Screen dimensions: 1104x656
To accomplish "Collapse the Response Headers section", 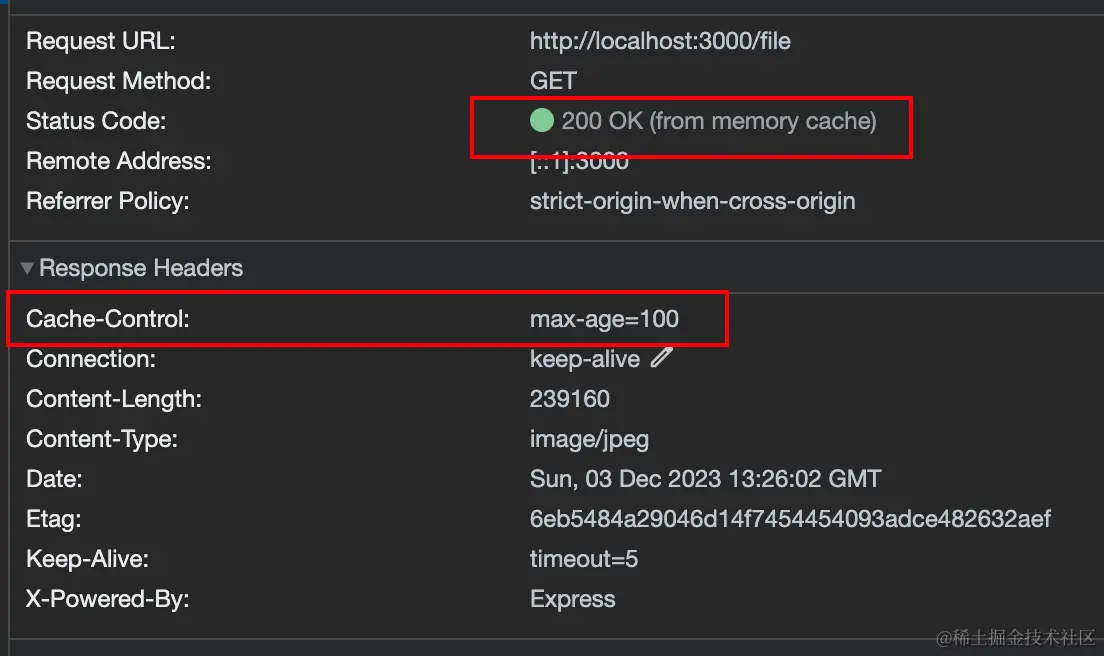I will [x=27, y=268].
